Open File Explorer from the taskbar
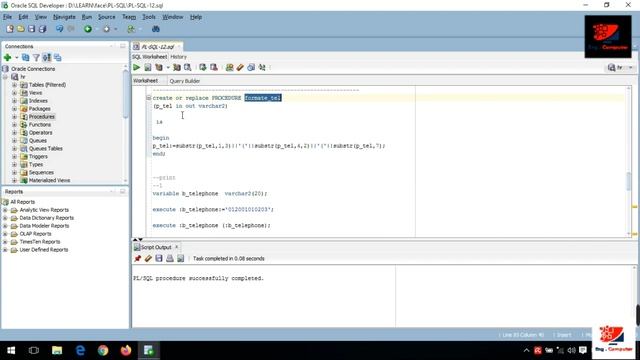 click(57, 350)
